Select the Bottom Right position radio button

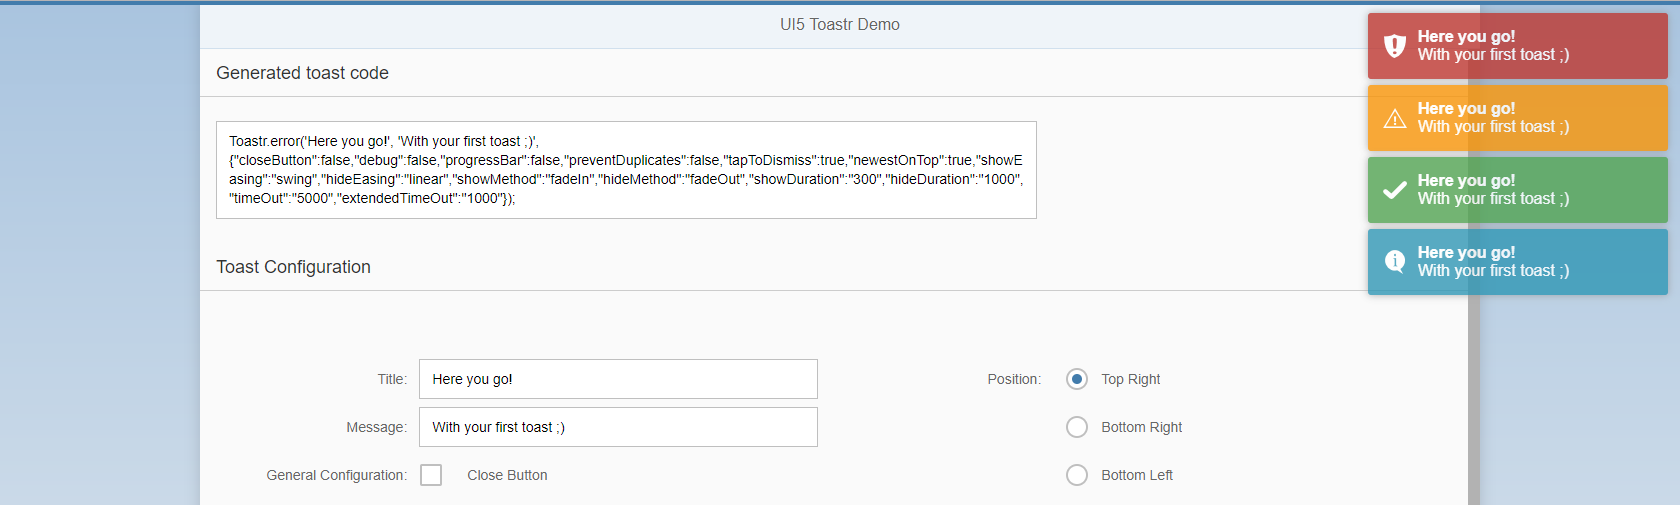(x=1077, y=427)
